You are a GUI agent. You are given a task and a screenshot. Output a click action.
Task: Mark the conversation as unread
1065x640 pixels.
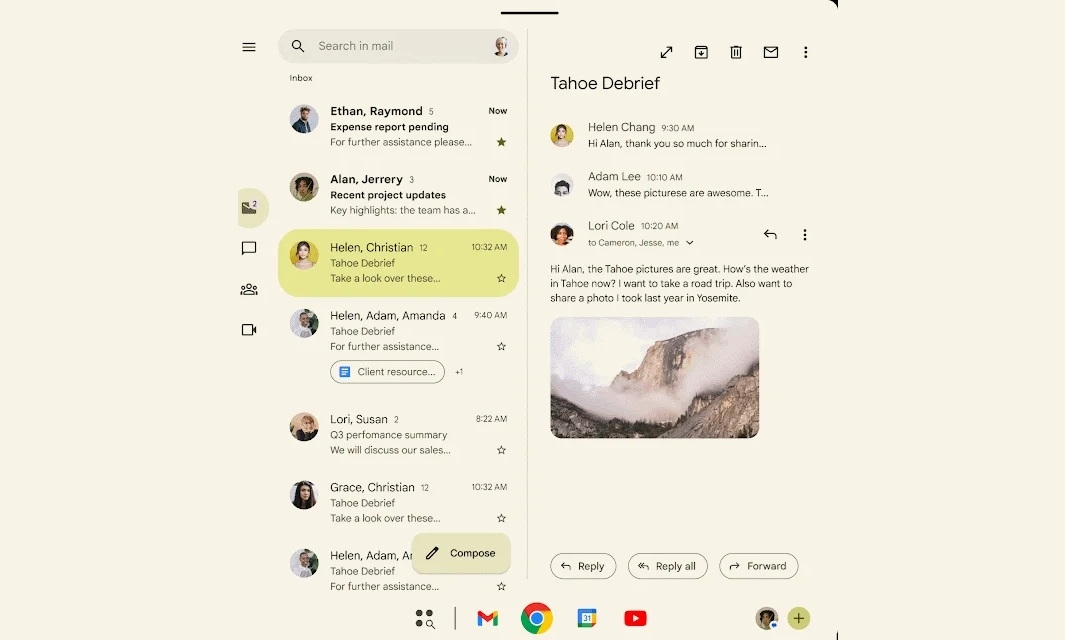click(x=771, y=52)
